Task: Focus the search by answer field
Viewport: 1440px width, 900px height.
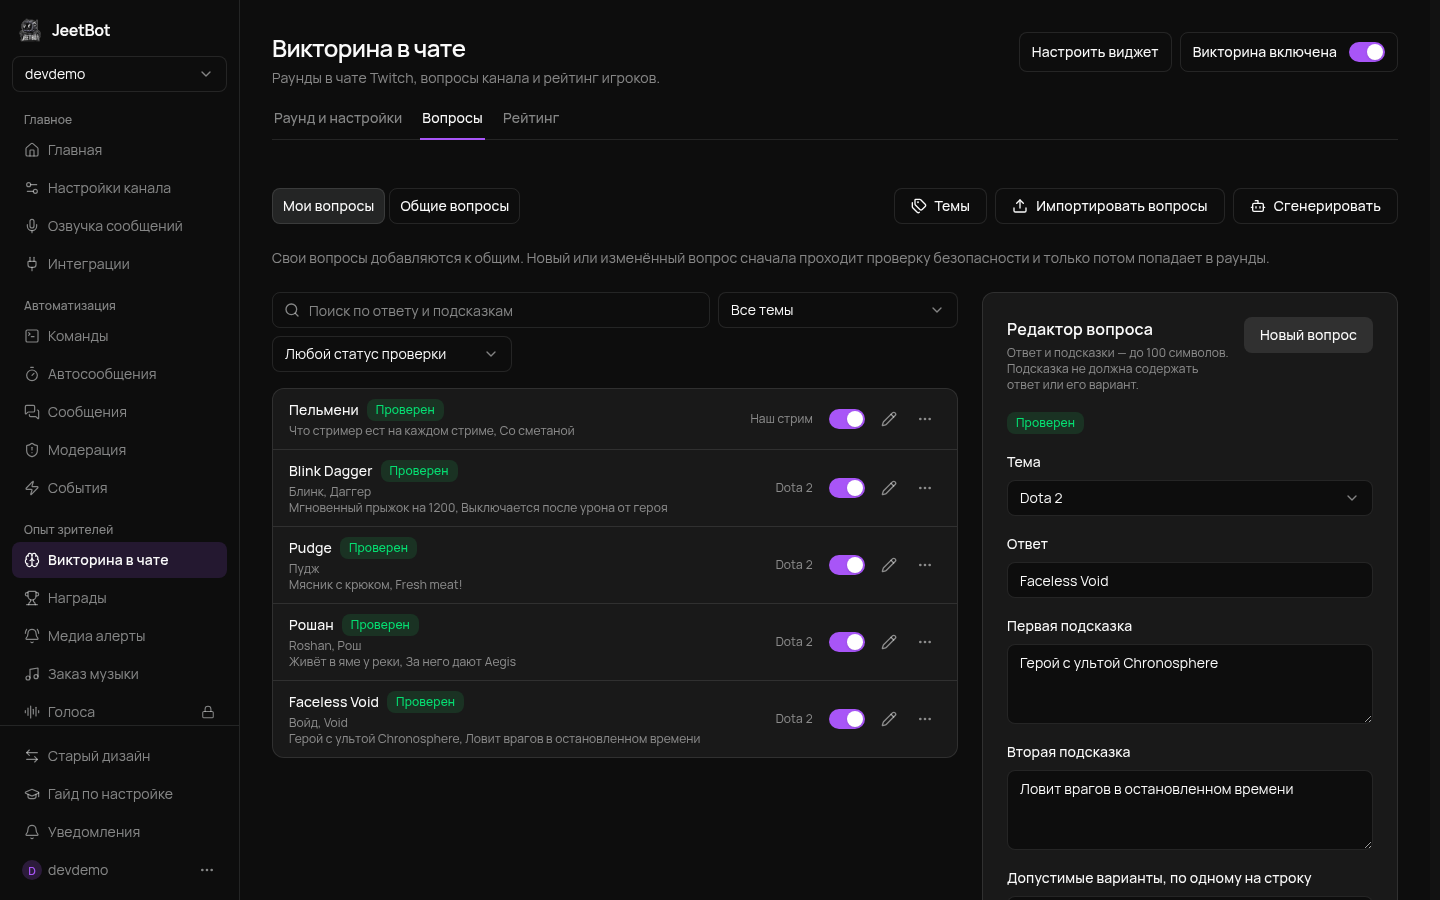Action: (x=491, y=310)
